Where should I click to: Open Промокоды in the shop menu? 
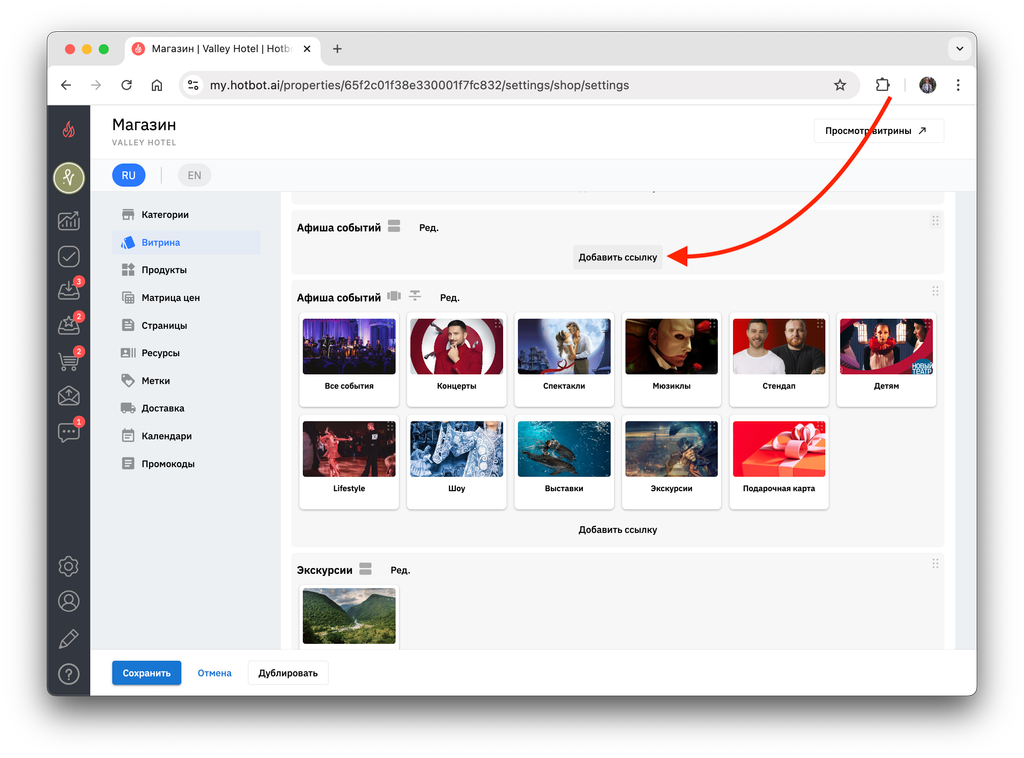tap(186, 464)
